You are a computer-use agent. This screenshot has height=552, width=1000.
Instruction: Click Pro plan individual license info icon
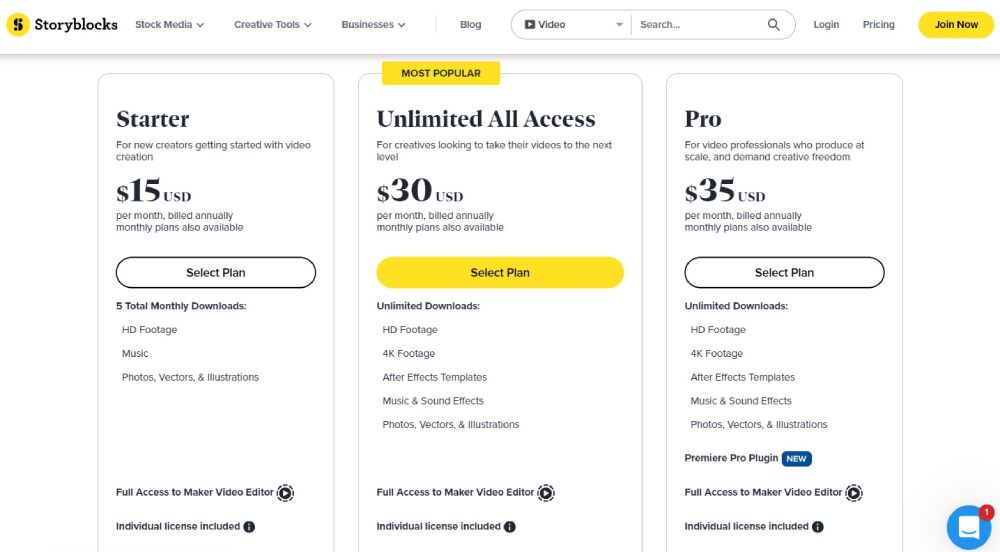pyautogui.click(x=817, y=527)
